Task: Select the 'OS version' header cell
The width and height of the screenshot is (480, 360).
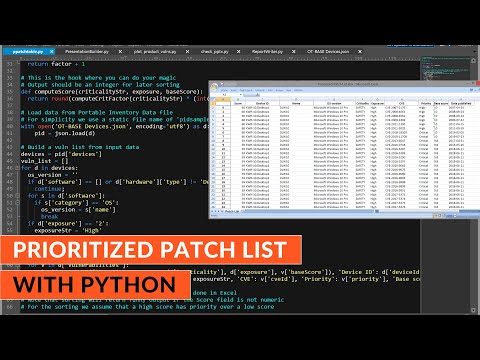Action: tap(334, 104)
